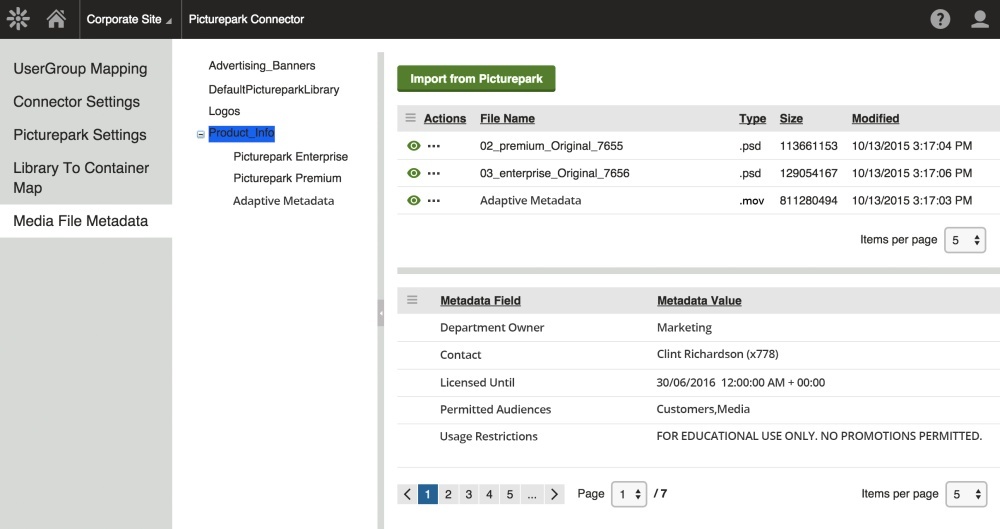Show more page numbers with ellipsis
This screenshot has width=1000, height=529.
pyautogui.click(x=531, y=494)
